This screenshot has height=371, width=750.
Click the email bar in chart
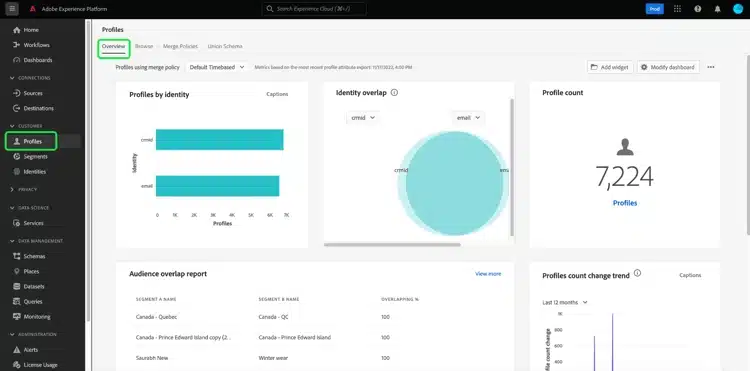click(218, 186)
